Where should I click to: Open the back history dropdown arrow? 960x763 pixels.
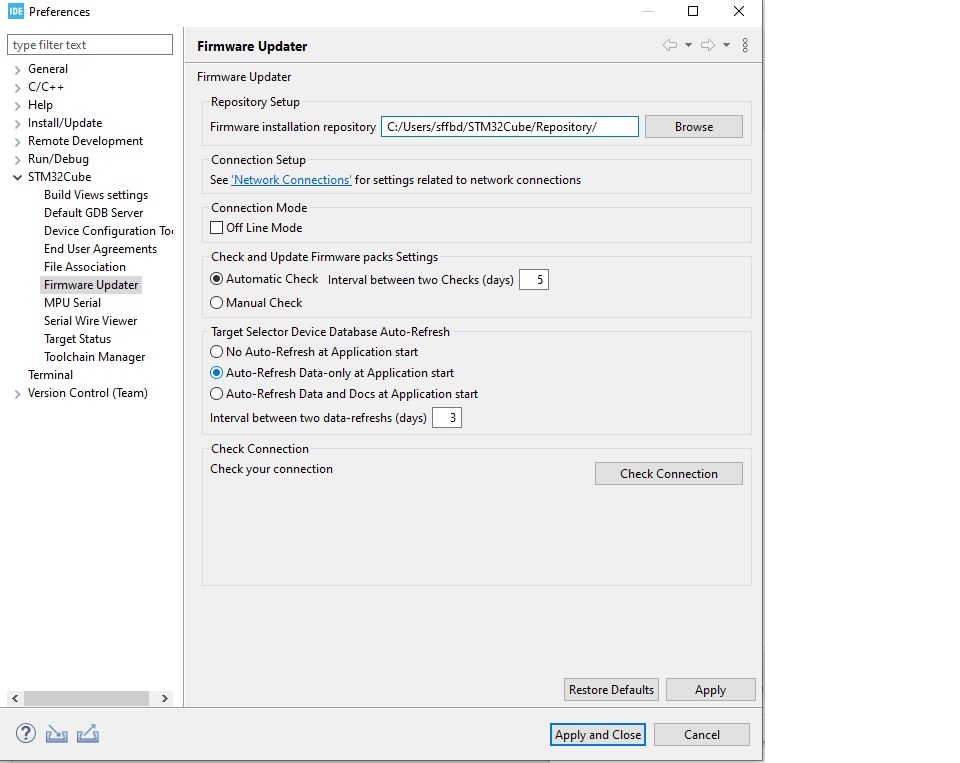tap(688, 45)
